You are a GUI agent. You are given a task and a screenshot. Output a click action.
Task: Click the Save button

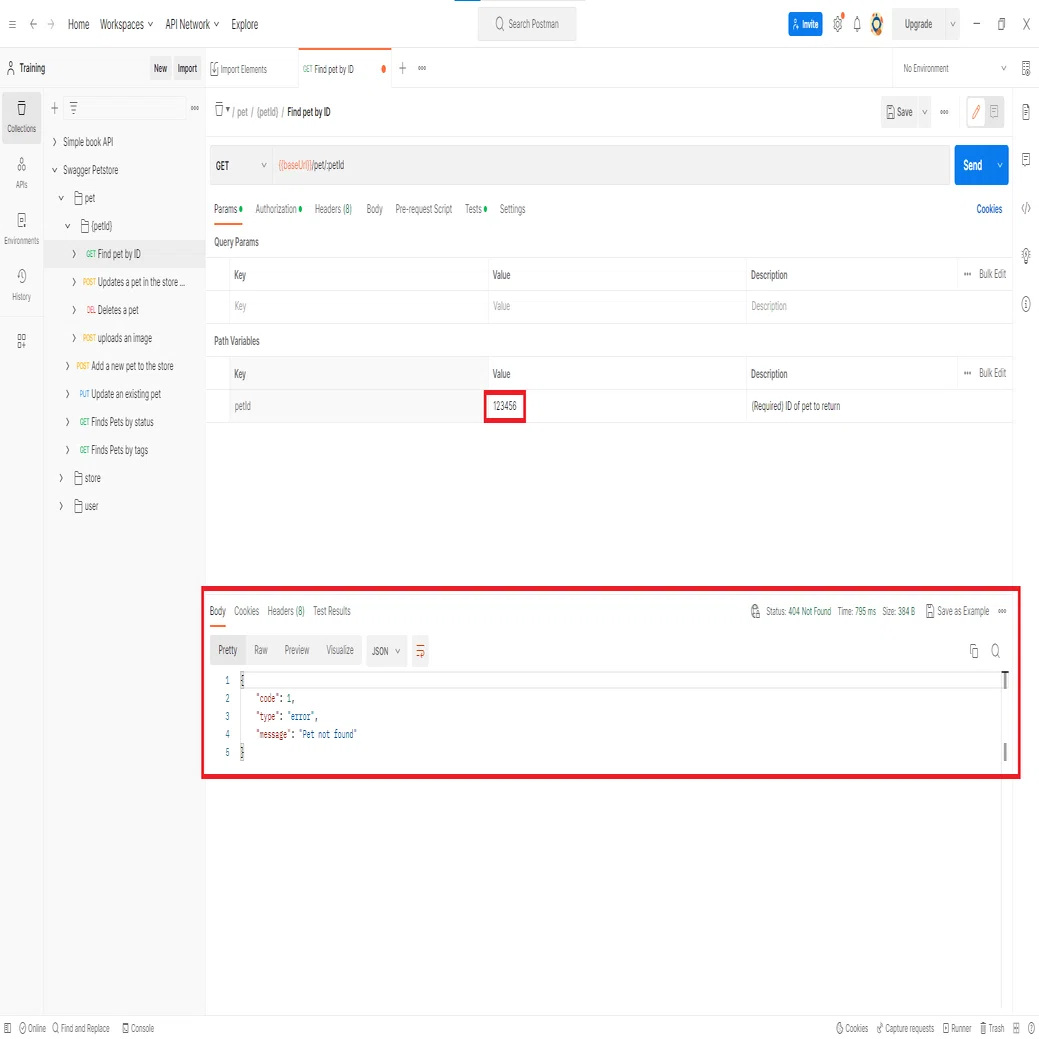coord(899,112)
